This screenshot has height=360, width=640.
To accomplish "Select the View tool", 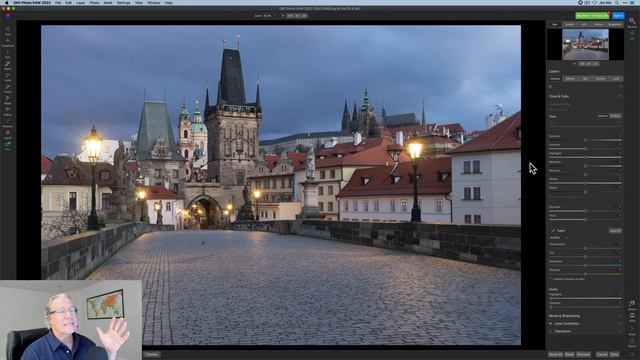I will pos(7,146).
